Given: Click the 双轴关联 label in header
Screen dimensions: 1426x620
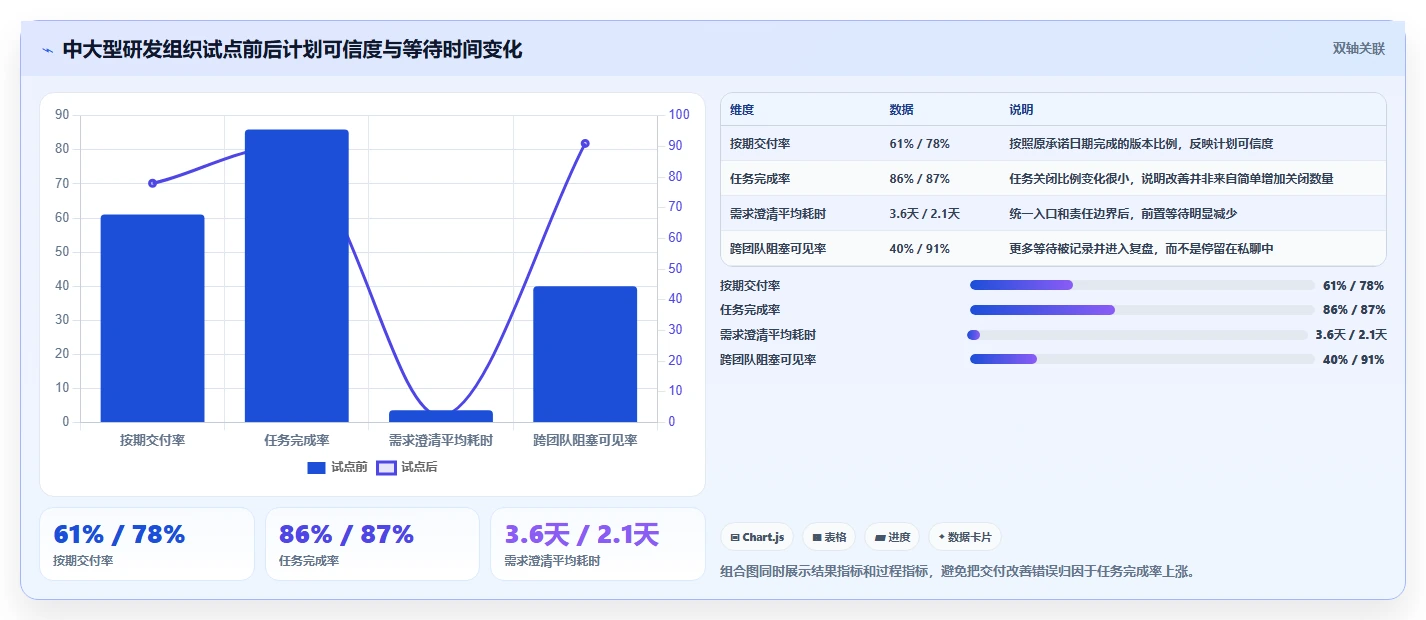Looking at the screenshot, I should [x=1358, y=49].
